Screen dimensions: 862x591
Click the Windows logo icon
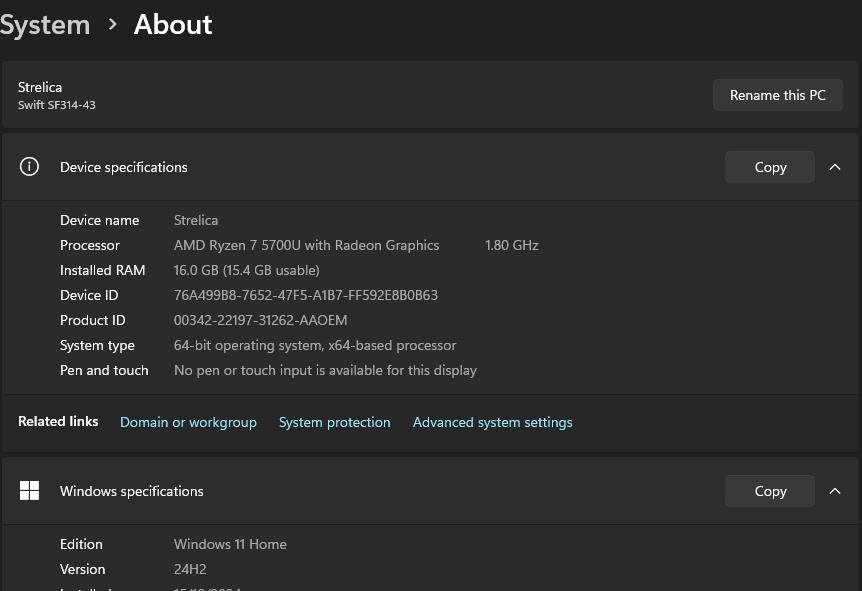click(30, 491)
